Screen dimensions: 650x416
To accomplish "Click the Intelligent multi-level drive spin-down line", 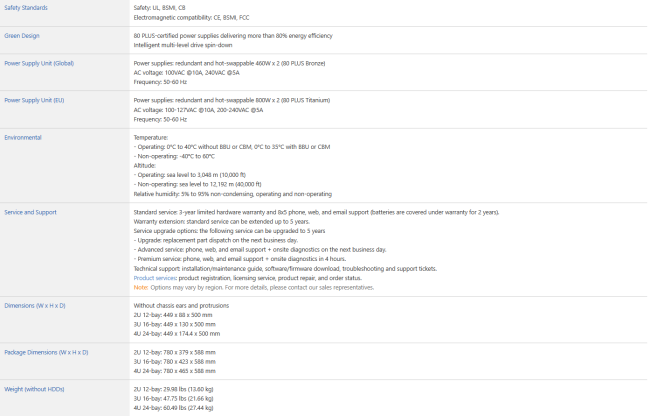I will click(183, 45).
